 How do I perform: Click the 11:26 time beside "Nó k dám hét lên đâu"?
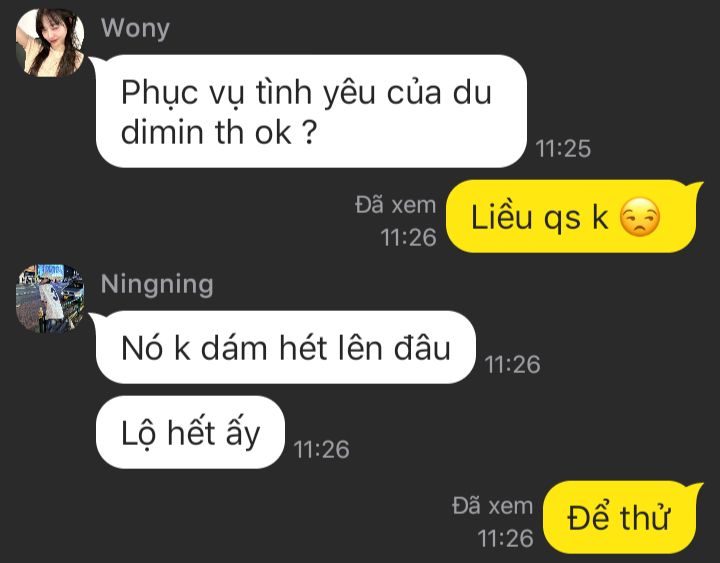(512, 365)
